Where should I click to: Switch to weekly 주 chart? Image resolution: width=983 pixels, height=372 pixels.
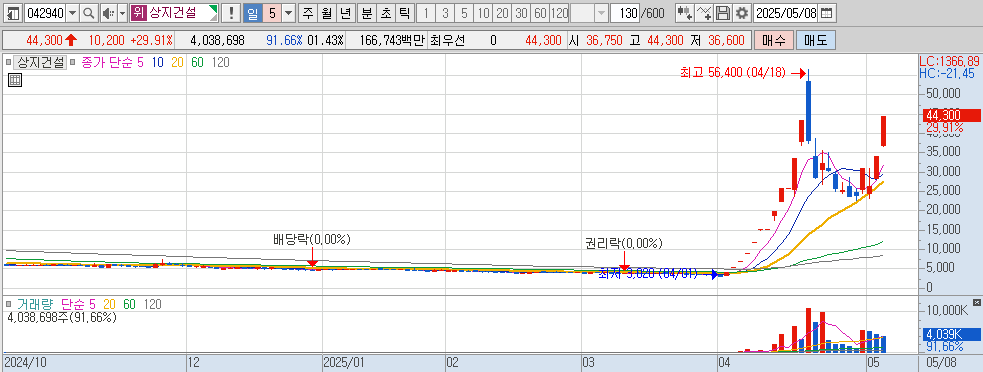click(308, 13)
